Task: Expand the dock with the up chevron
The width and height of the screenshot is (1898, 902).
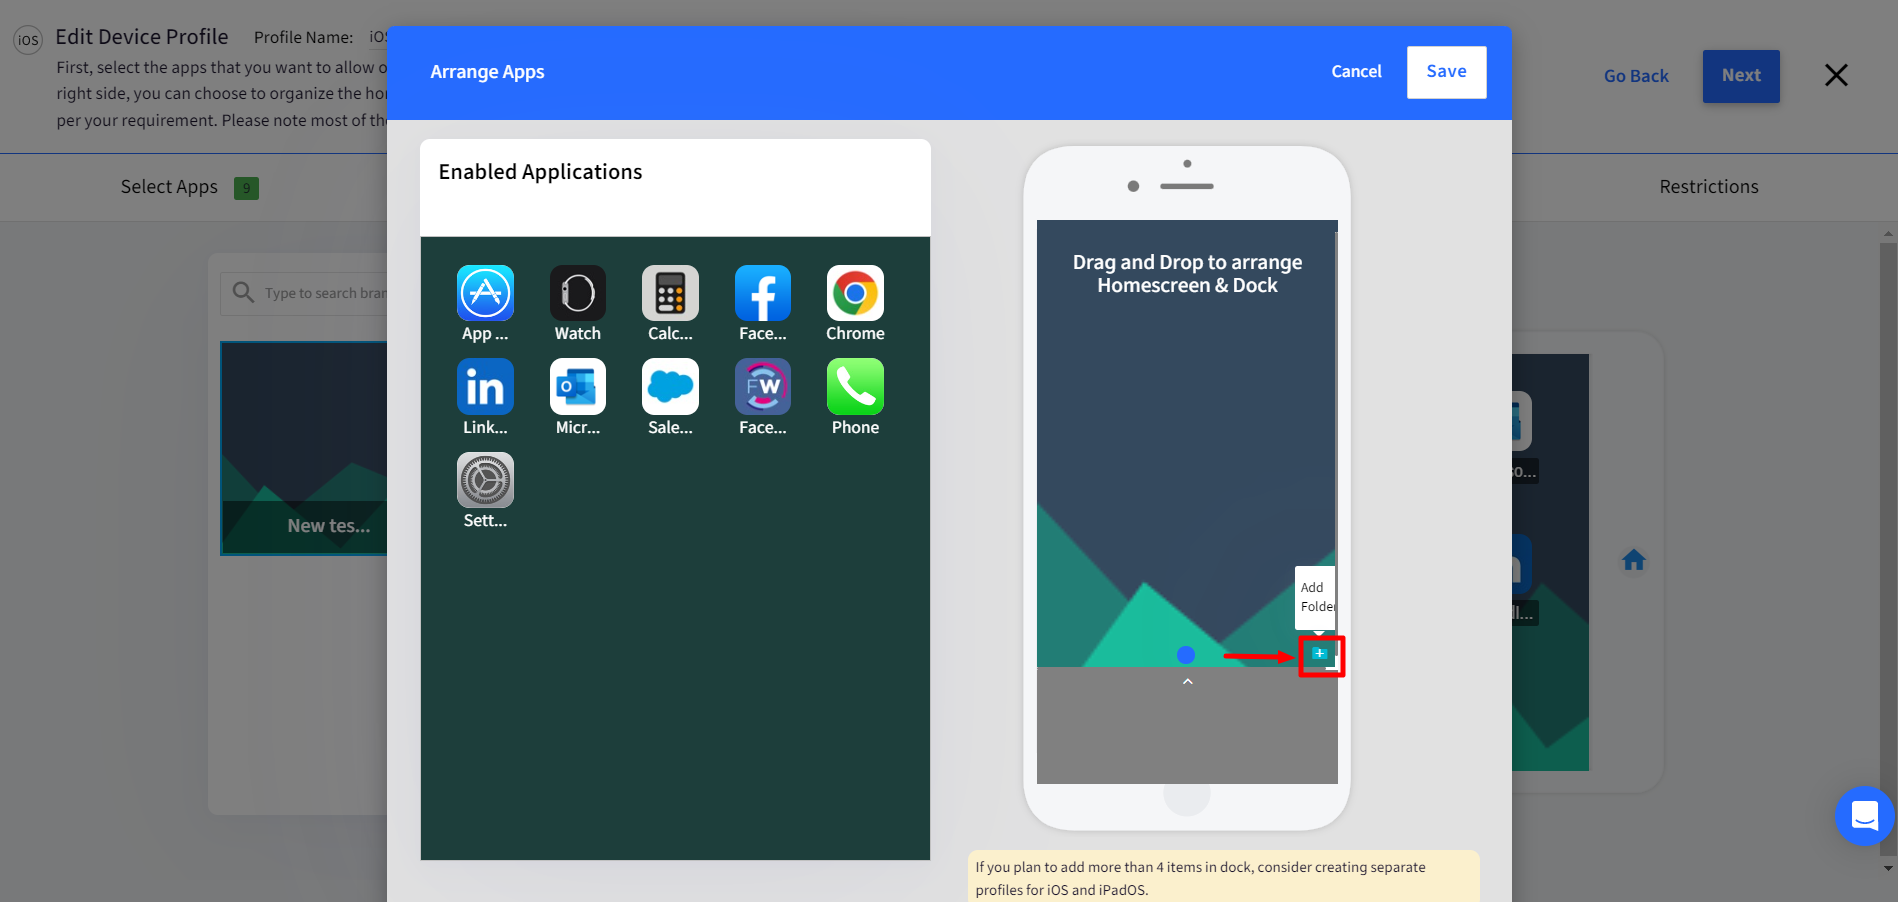Action: point(1187,682)
